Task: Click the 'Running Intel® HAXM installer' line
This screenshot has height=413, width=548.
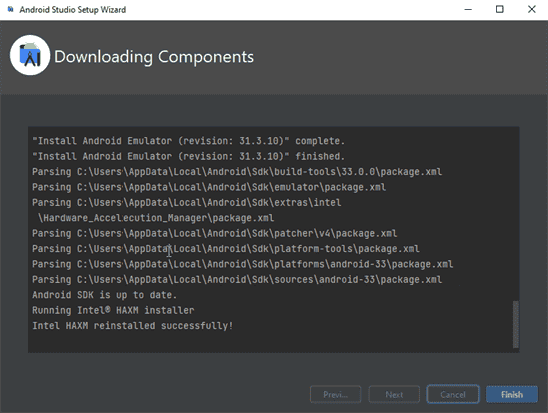Action: click(113, 310)
